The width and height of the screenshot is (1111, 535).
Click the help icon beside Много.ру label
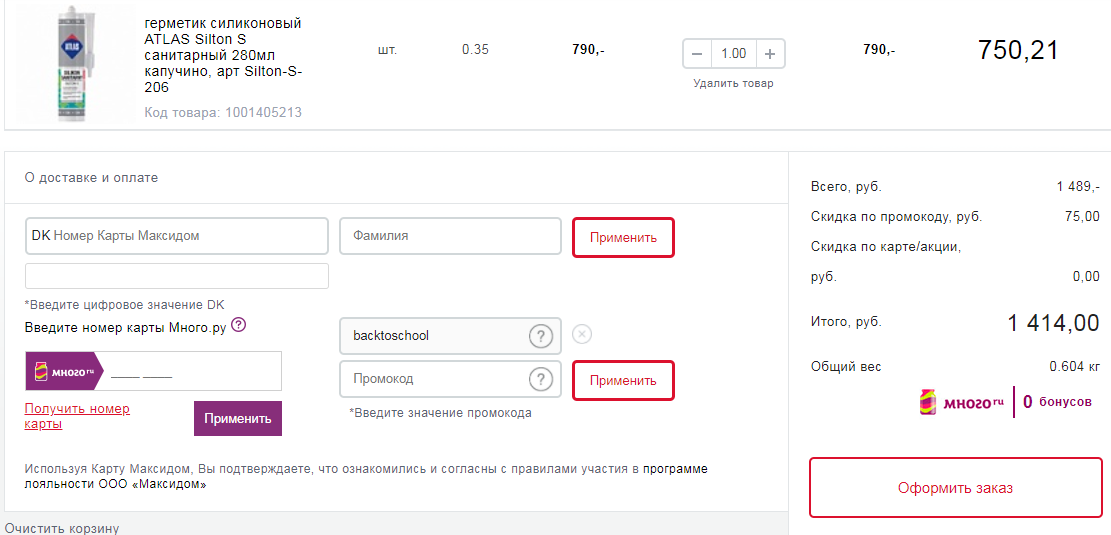[238, 325]
